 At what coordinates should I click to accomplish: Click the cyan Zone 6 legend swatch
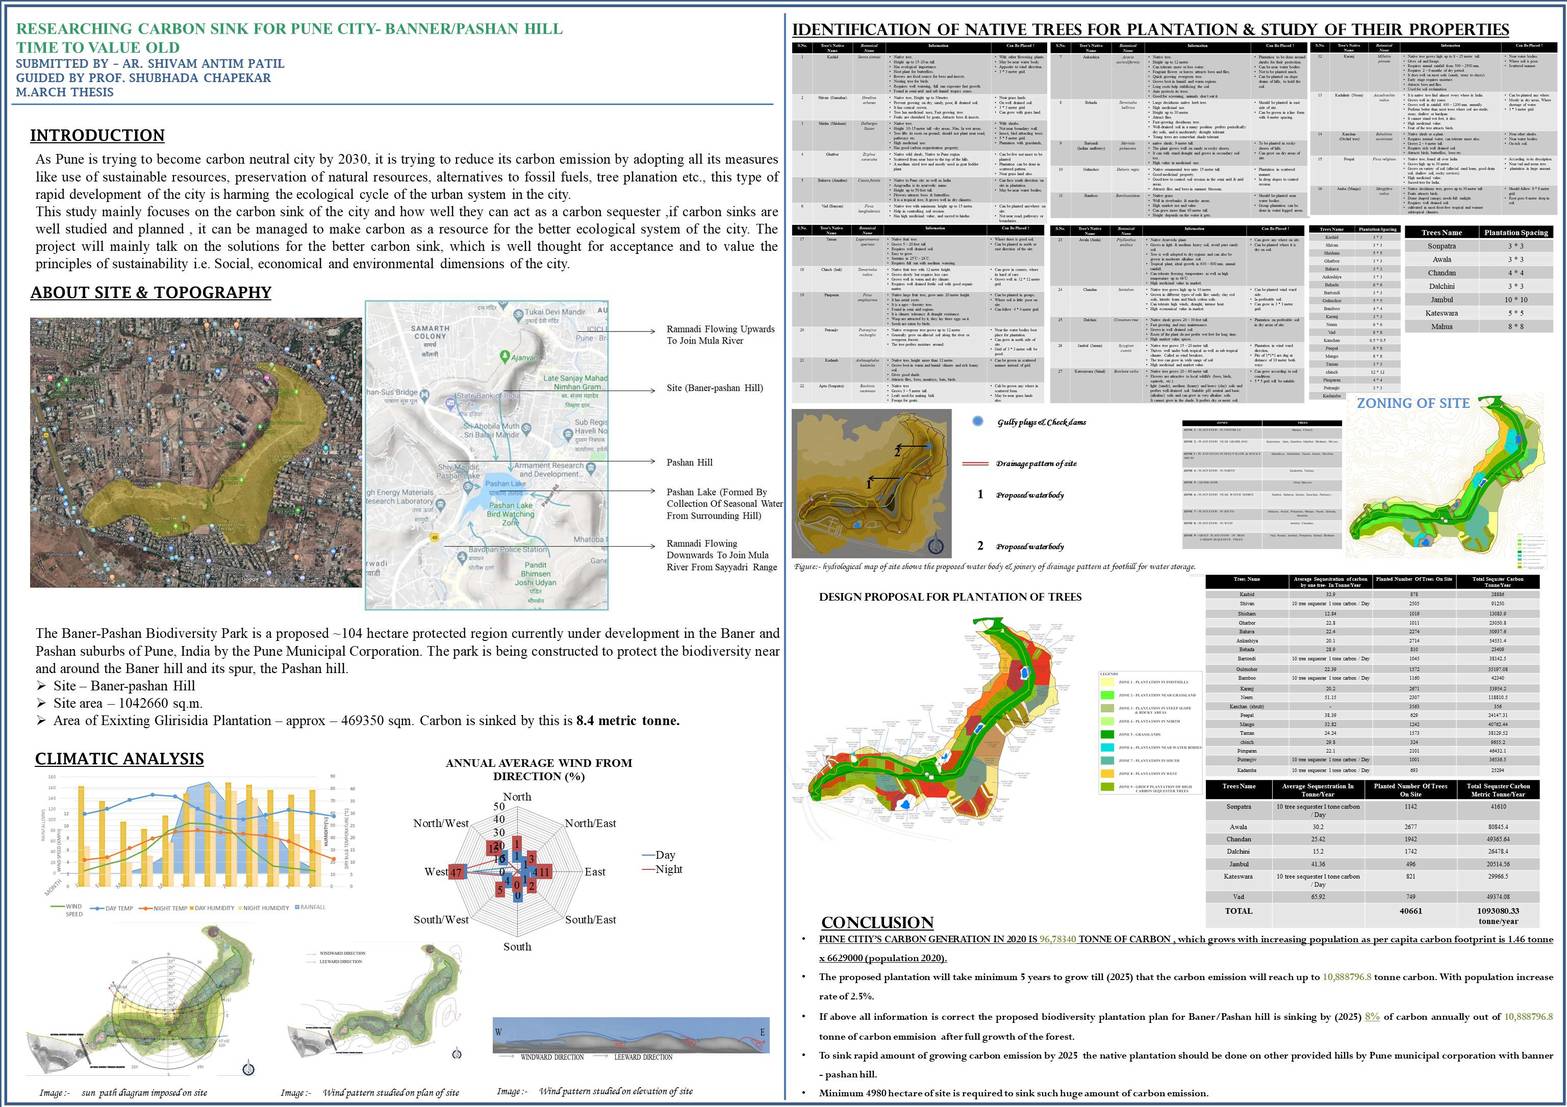click(1107, 747)
